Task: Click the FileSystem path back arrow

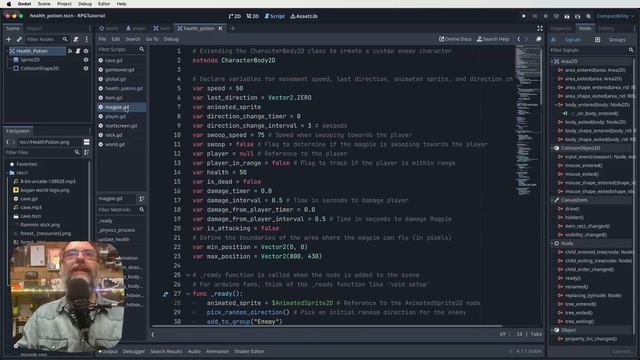Action: point(7,142)
